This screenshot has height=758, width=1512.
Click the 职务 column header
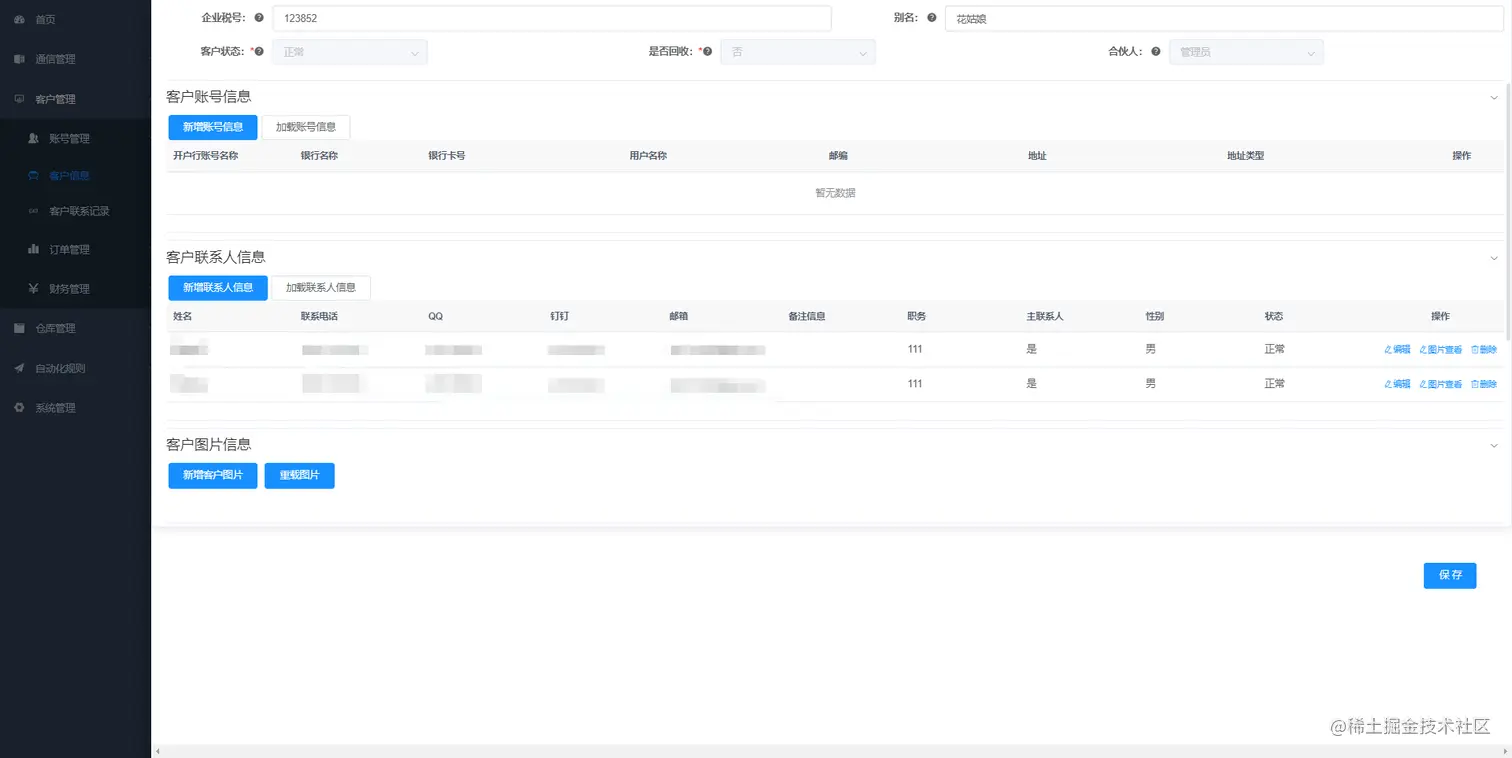pos(917,316)
